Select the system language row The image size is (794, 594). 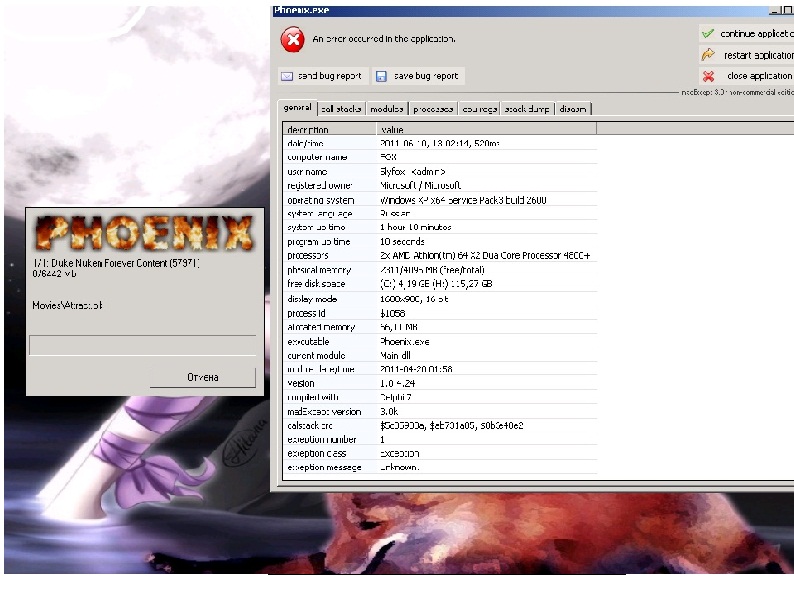[x=440, y=214]
